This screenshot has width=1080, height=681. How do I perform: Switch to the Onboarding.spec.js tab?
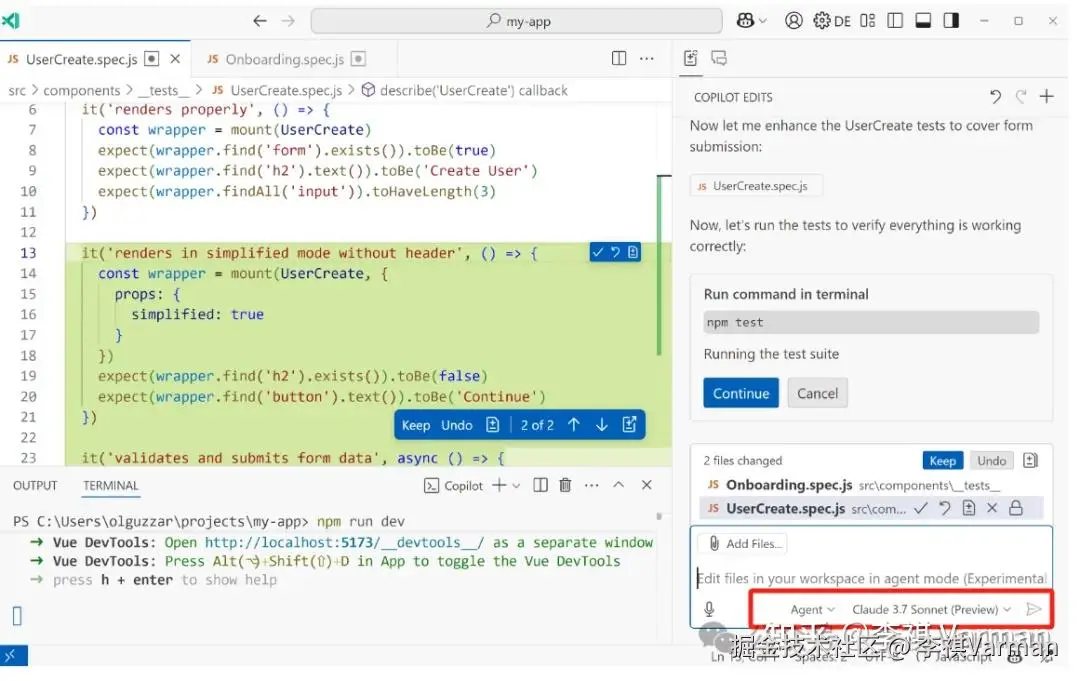pyautogui.click(x=284, y=59)
